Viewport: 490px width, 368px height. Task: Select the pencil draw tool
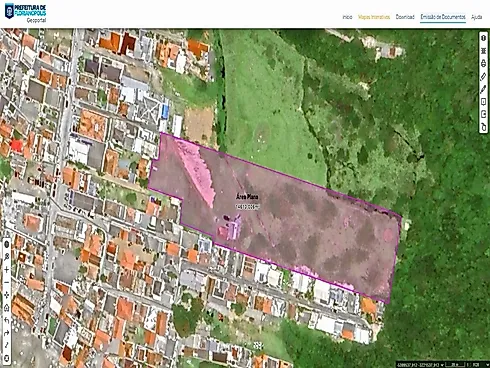point(484,89)
